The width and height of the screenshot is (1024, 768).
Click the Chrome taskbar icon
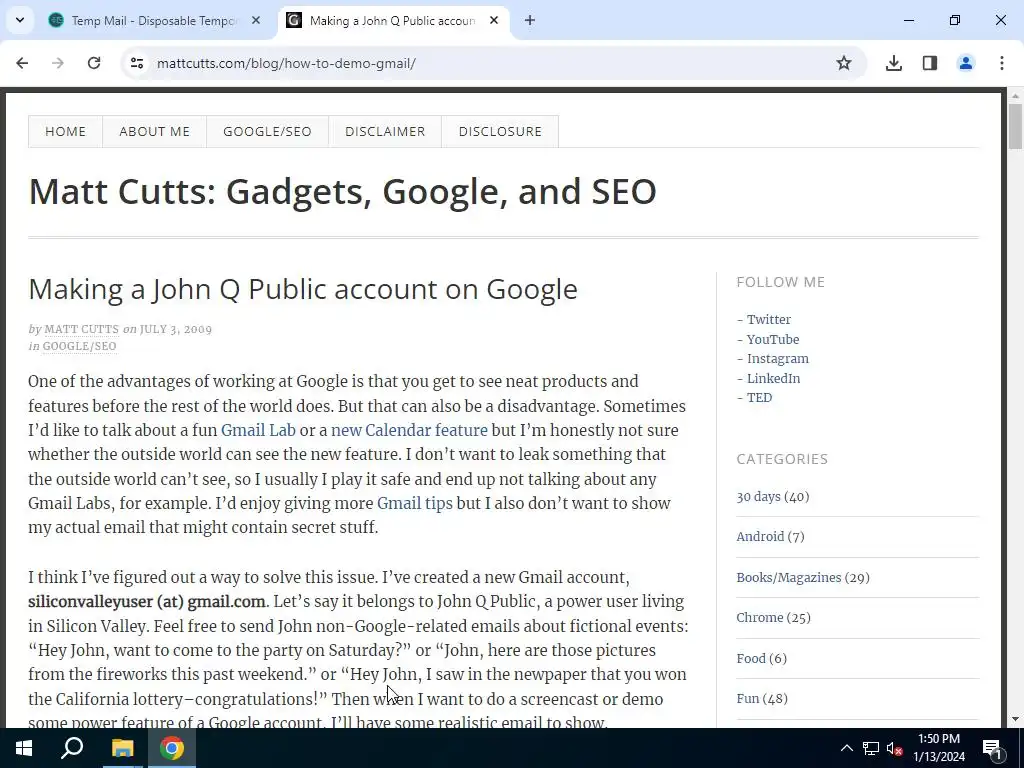pos(172,748)
